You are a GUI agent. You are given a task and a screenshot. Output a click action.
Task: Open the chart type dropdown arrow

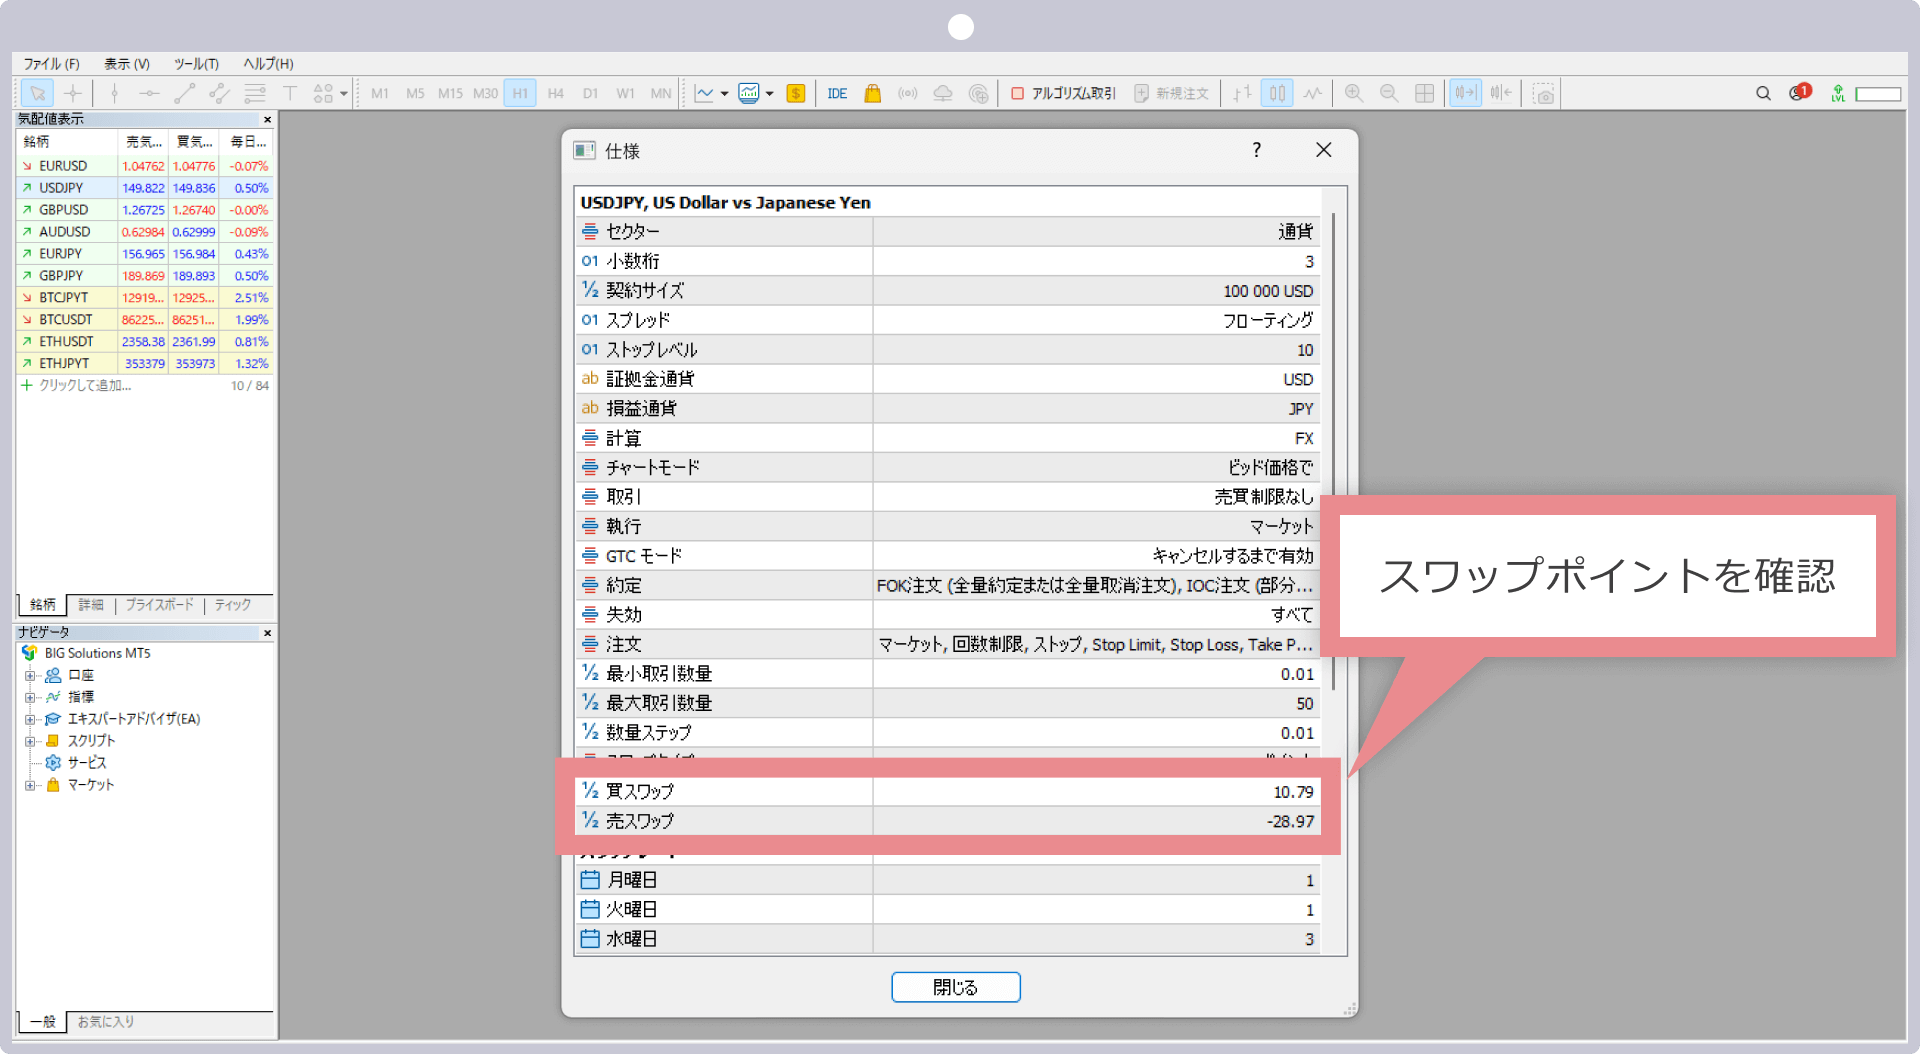click(x=724, y=94)
